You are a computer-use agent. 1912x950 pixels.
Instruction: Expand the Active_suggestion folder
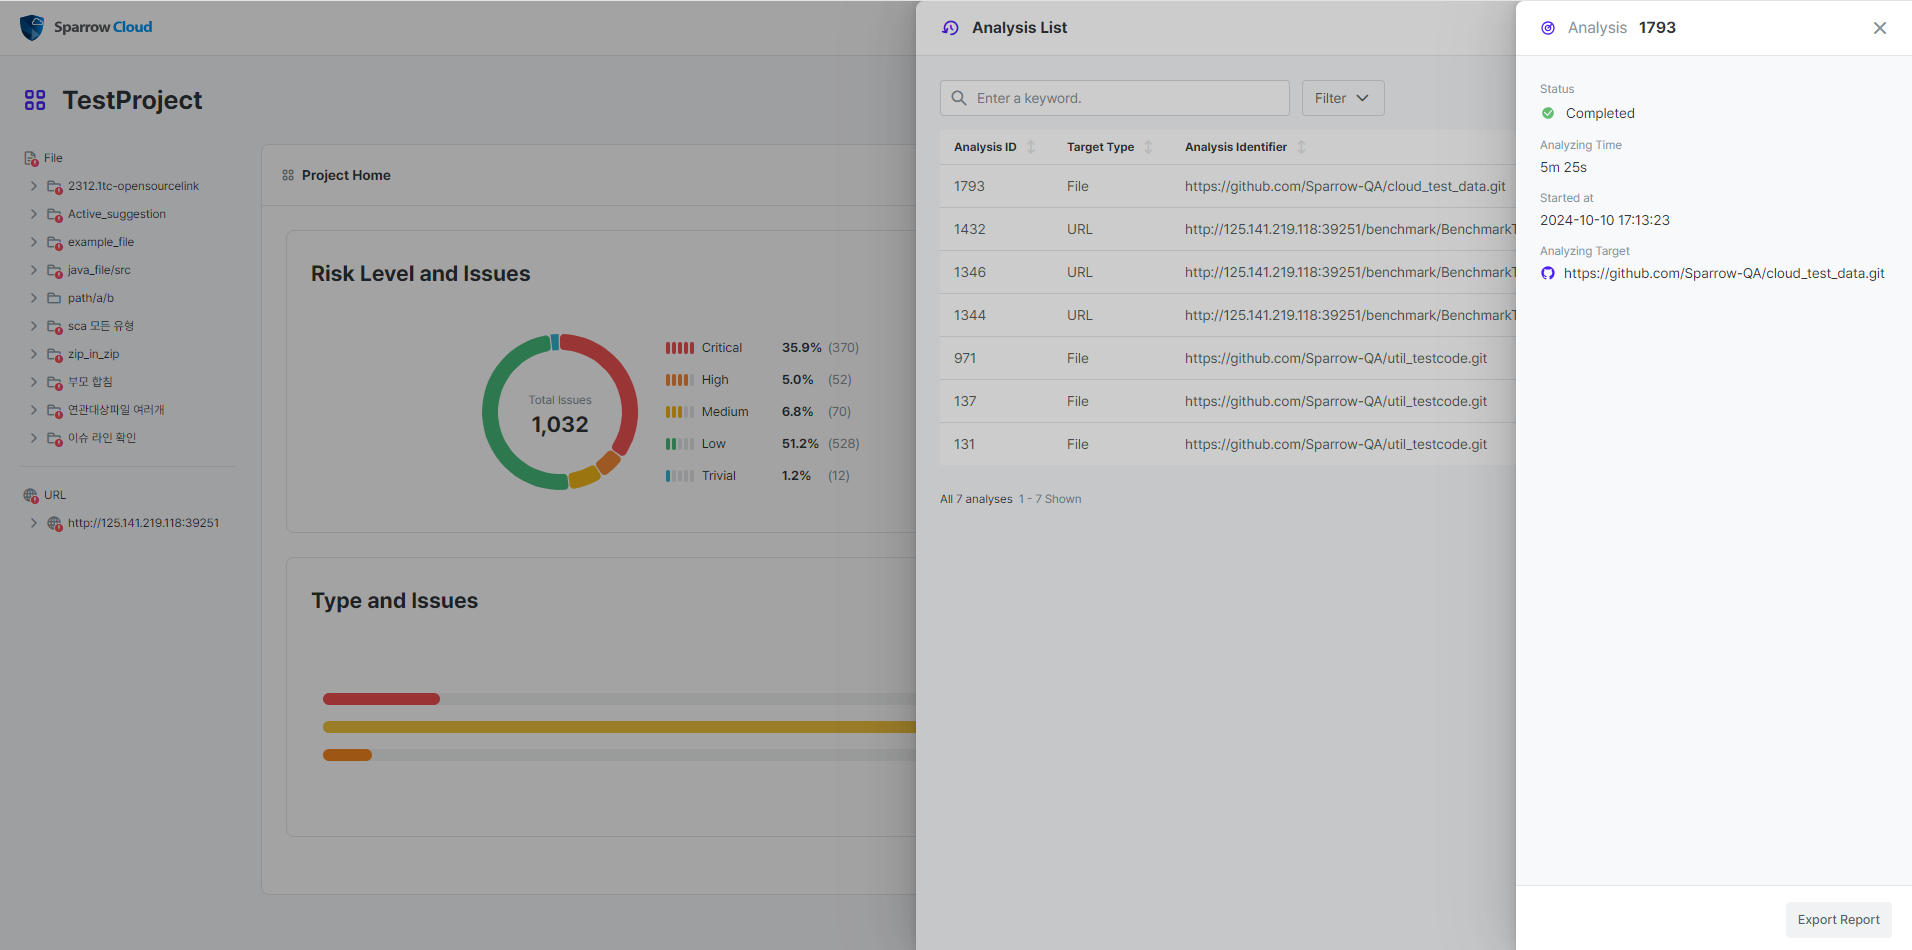pos(33,214)
